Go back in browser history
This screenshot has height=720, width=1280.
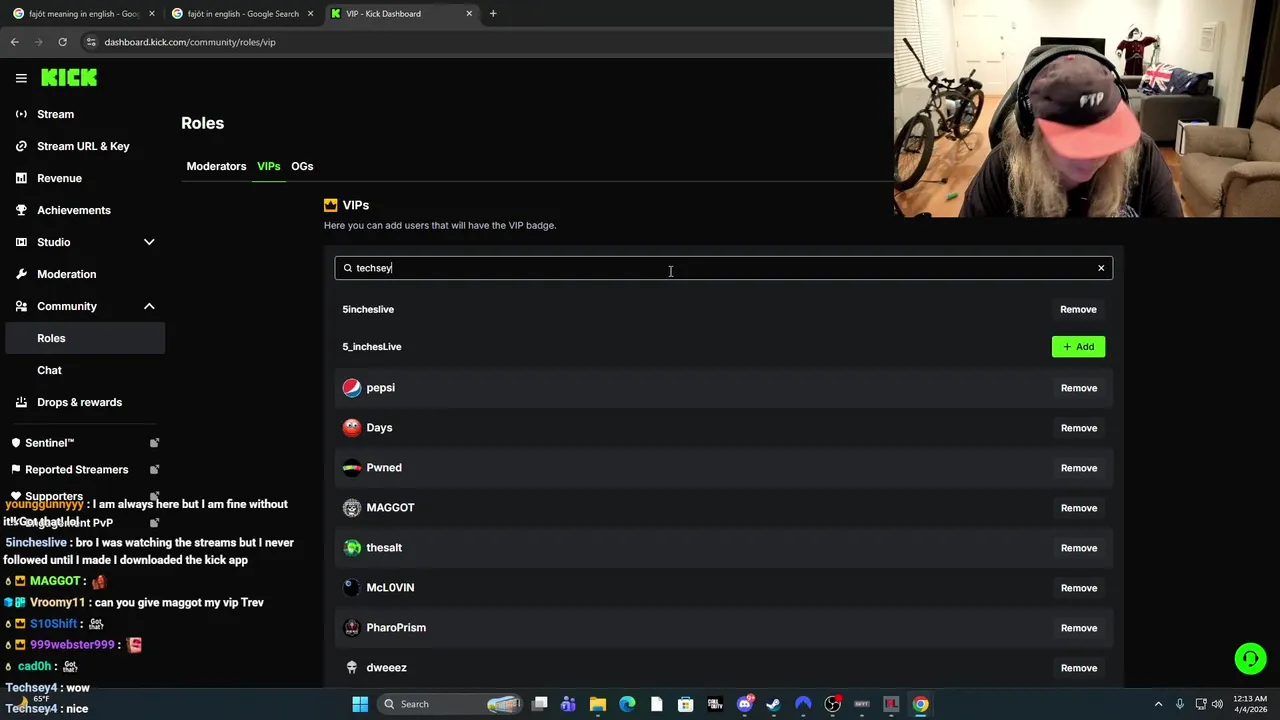pos(14,42)
